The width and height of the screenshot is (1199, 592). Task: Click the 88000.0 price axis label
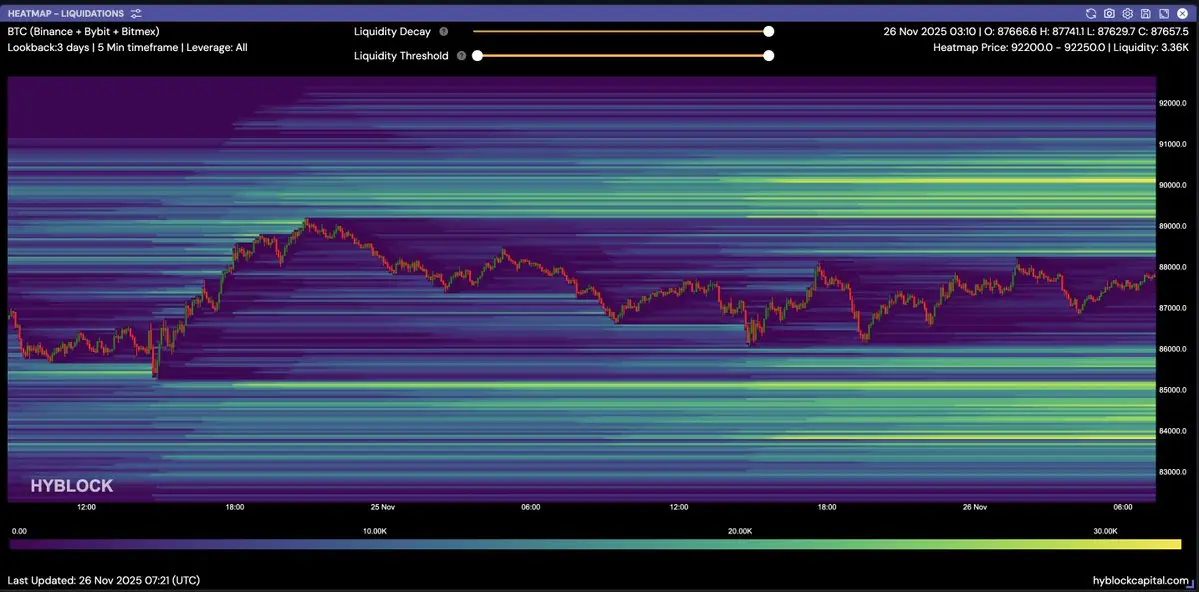click(1172, 267)
